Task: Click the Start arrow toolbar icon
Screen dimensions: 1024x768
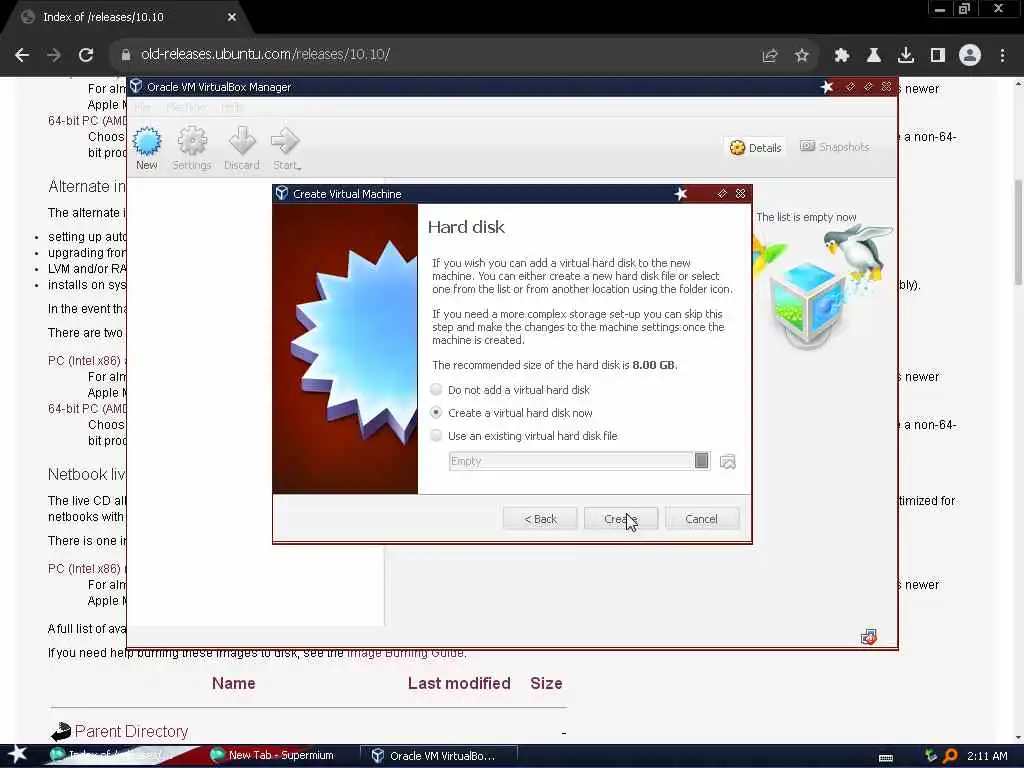Action: click(286, 148)
